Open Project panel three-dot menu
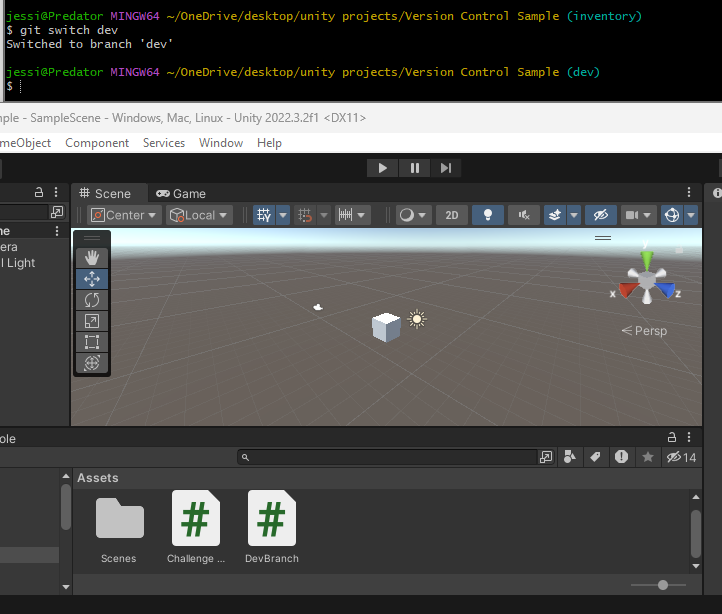722x614 pixels. coord(689,437)
